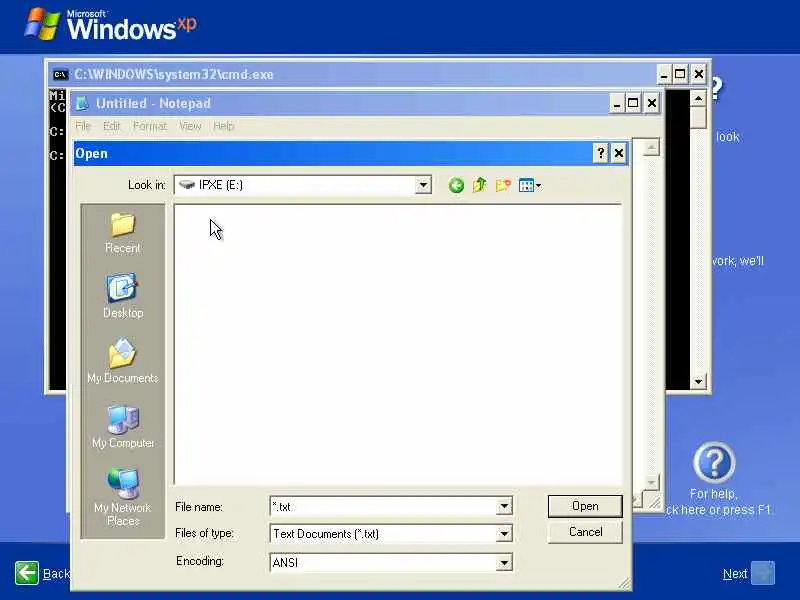Click cmd window scrollbar up arrow
The width and height of the screenshot is (800, 600).
[x=698, y=98]
